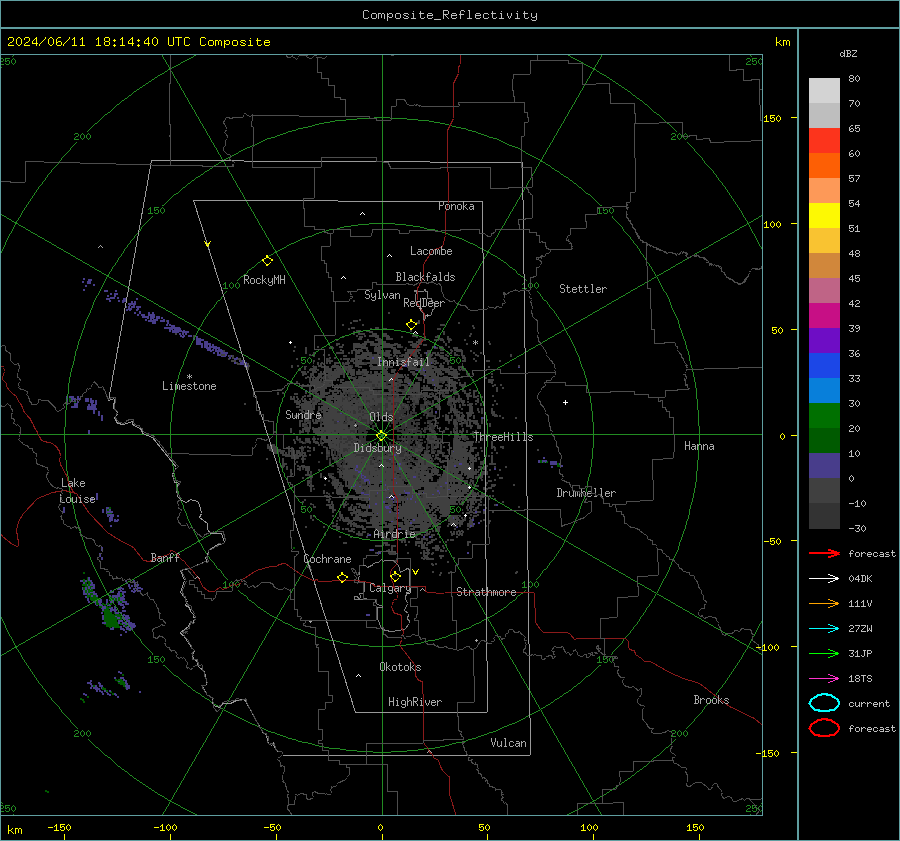Click the RockyMH label

264,280
